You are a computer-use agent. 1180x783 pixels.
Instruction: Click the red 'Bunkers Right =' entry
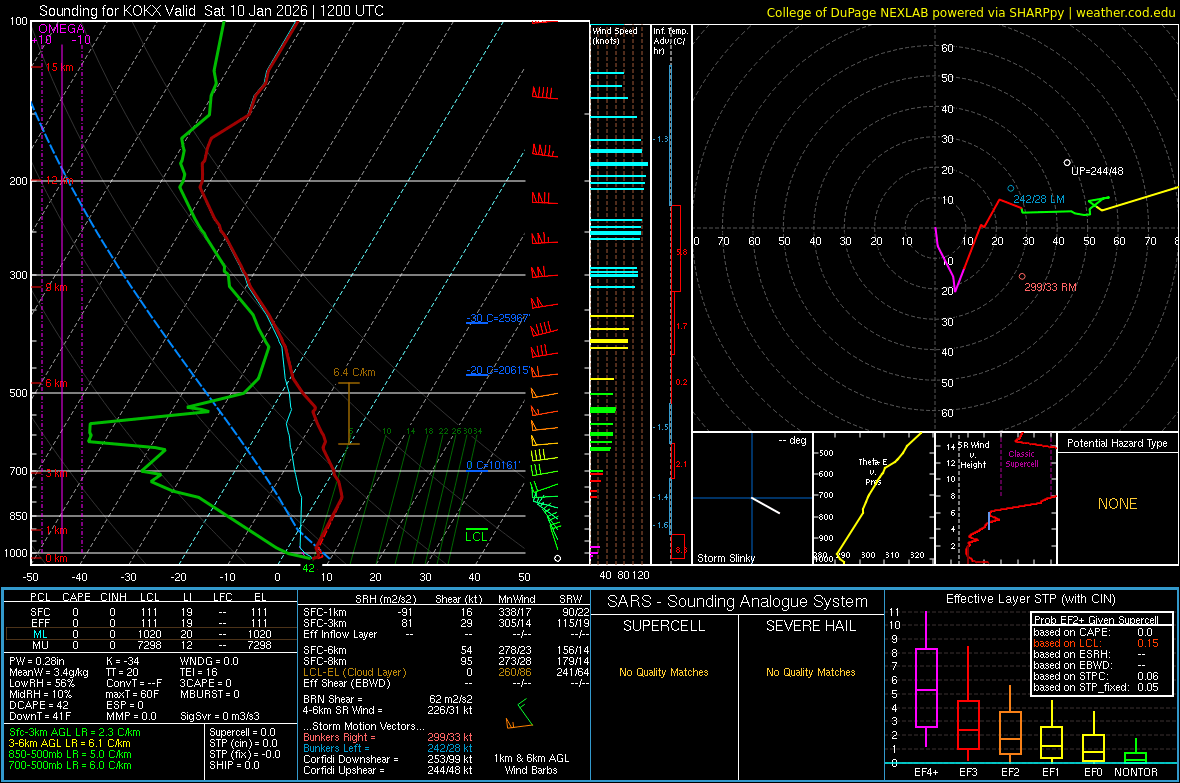click(388, 737)
